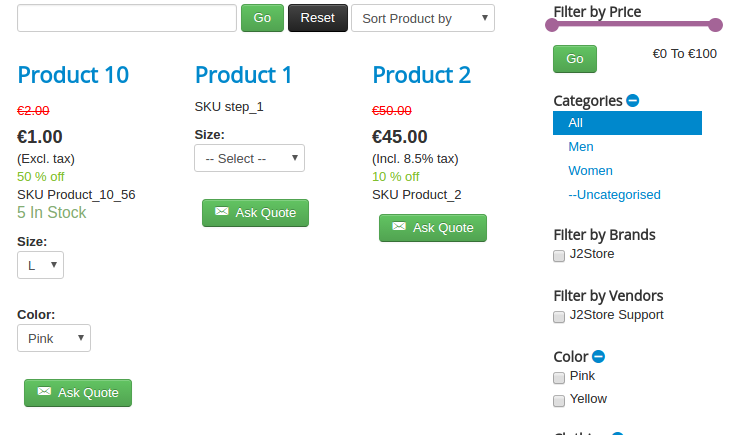The height and width of the screenshot is (435, 733).
Task: Click envelope icon on Product 10 quote button
Action: (x=44, y=392)
